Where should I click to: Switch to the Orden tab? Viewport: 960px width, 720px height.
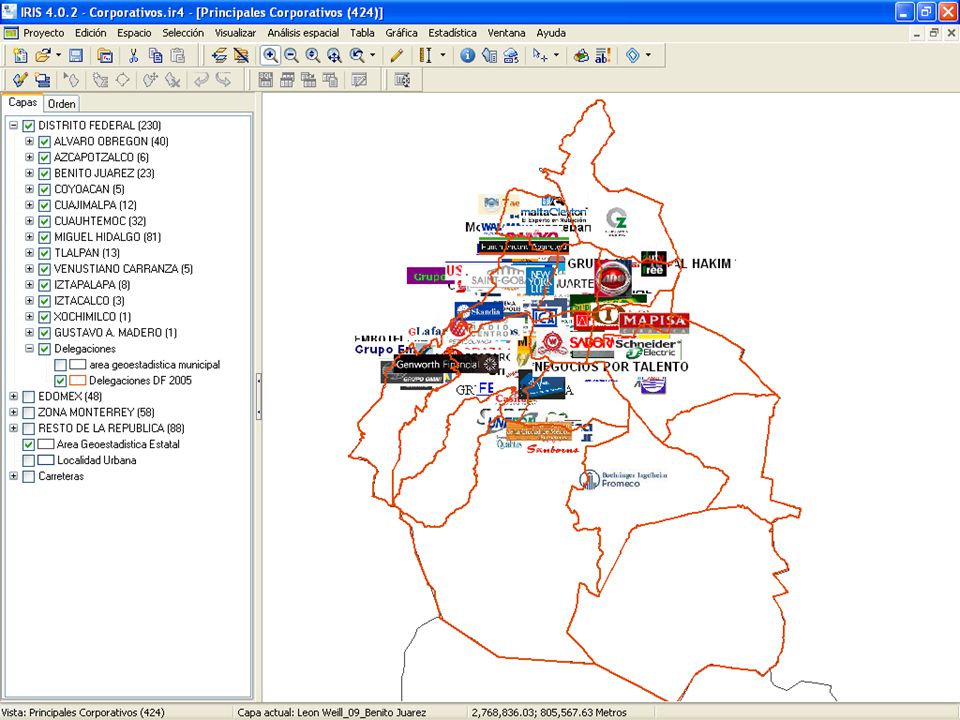pos(62,103)
